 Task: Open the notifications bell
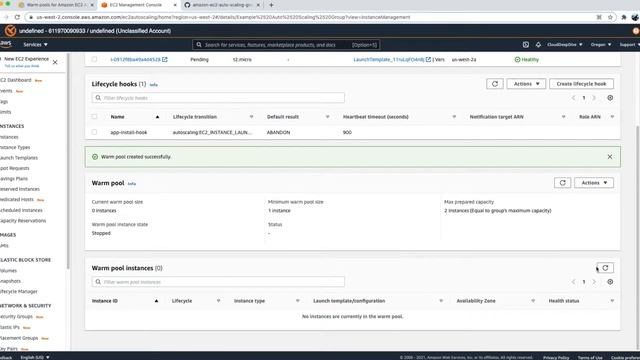point(538,44)
